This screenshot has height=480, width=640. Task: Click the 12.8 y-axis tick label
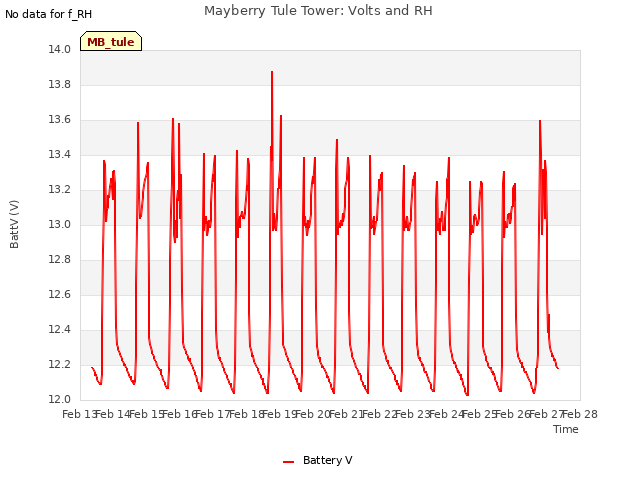pos(60,260)
